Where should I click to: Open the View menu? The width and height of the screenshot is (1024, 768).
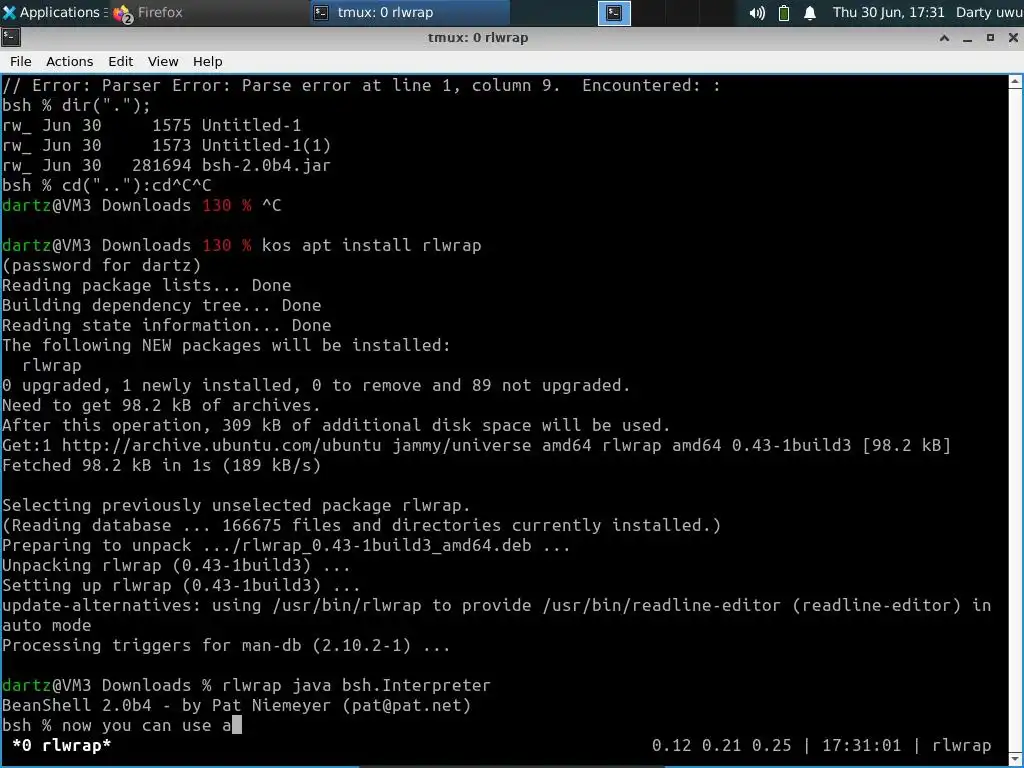(163, 61)
